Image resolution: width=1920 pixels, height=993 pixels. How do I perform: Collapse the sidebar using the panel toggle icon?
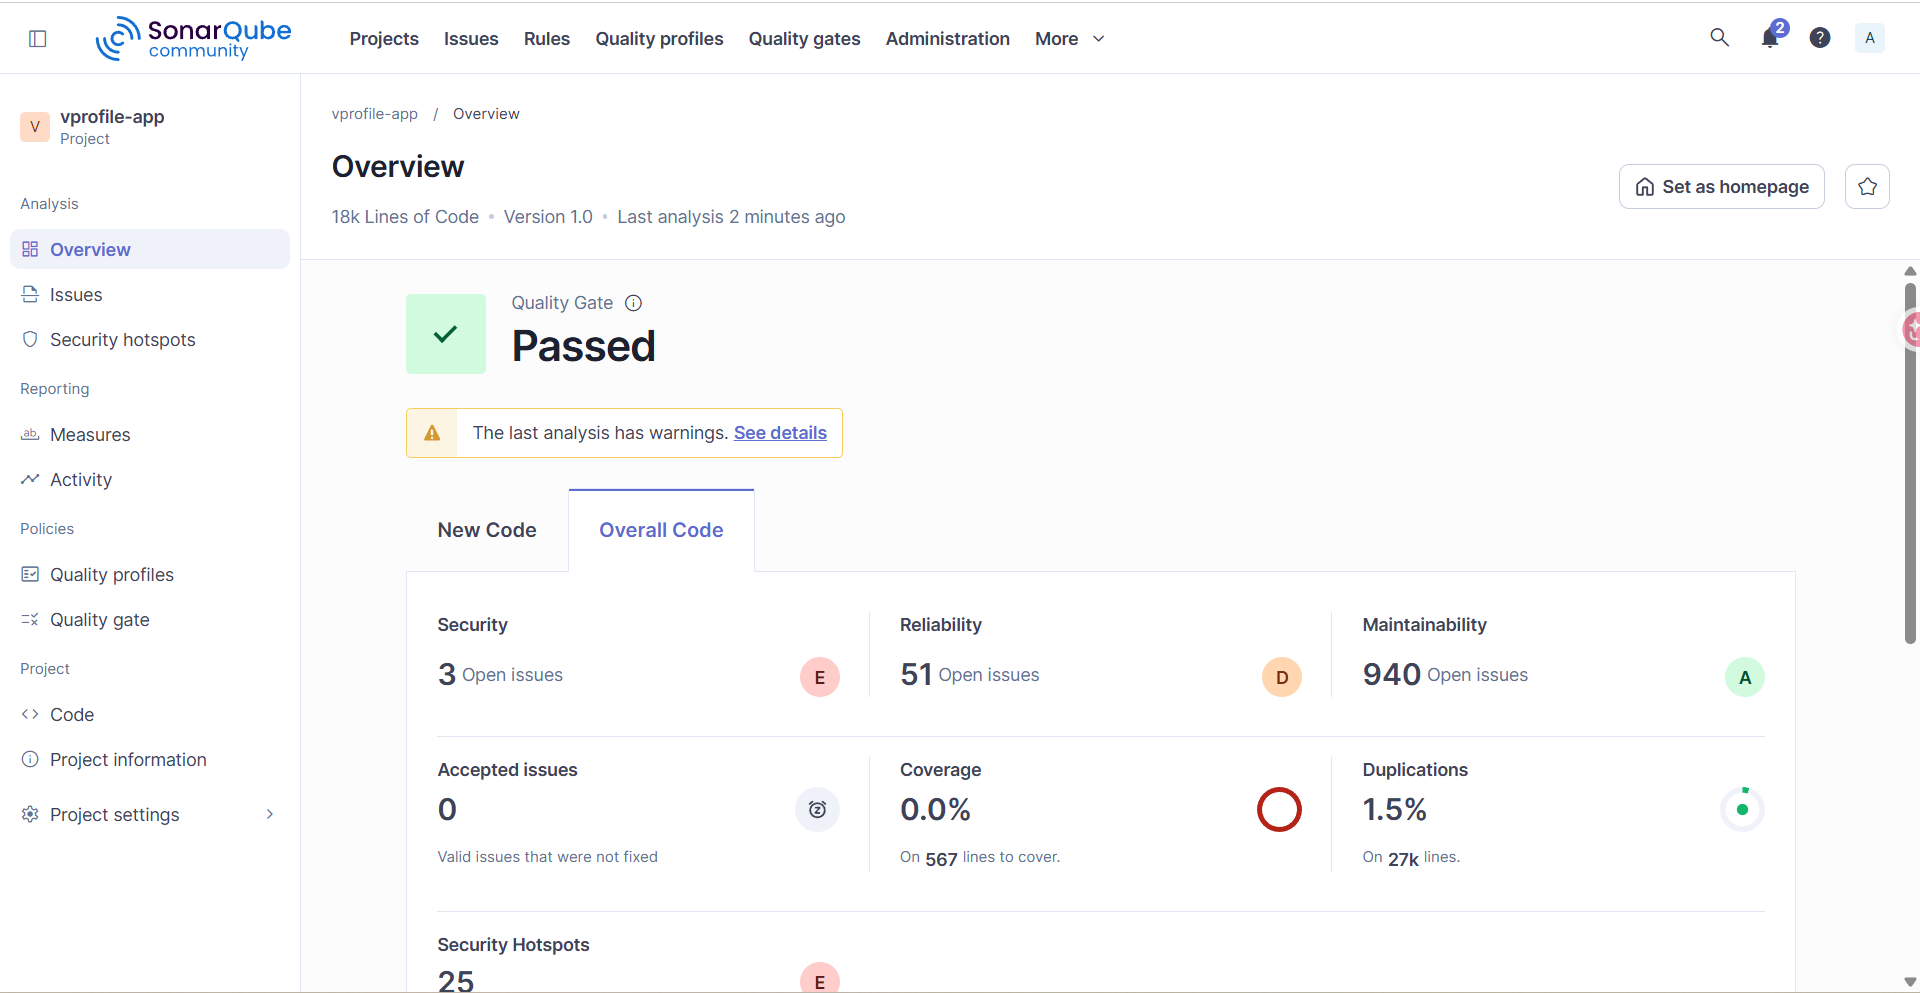click(38, 38)
